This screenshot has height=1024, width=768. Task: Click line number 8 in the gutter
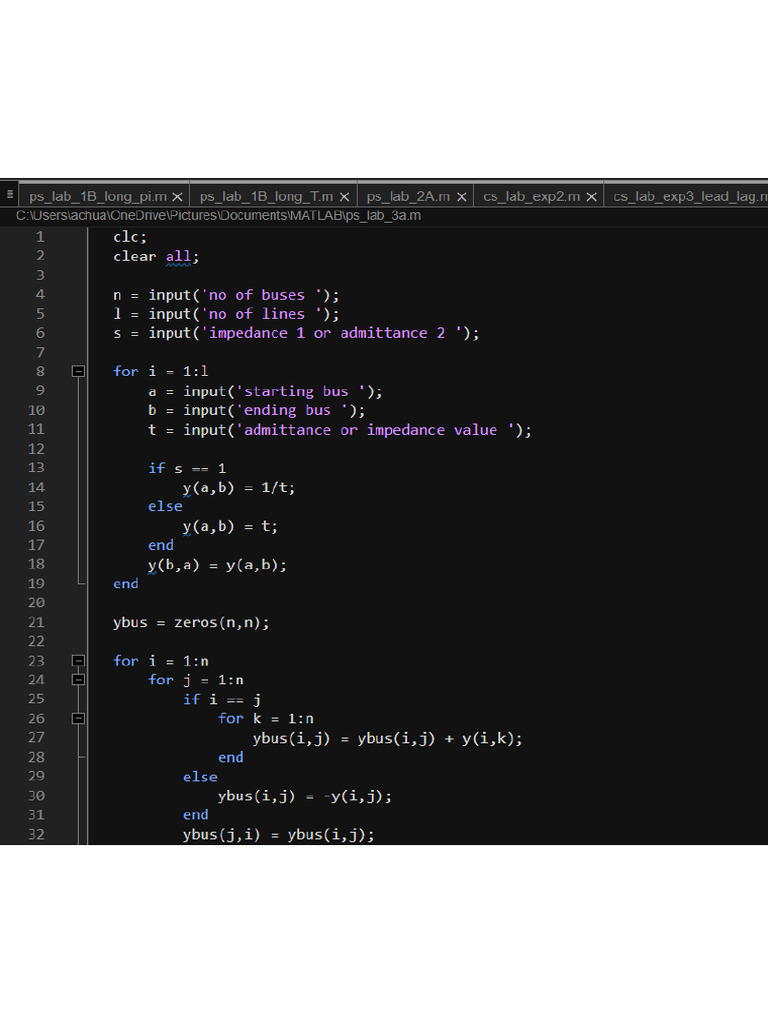(40, 372)
